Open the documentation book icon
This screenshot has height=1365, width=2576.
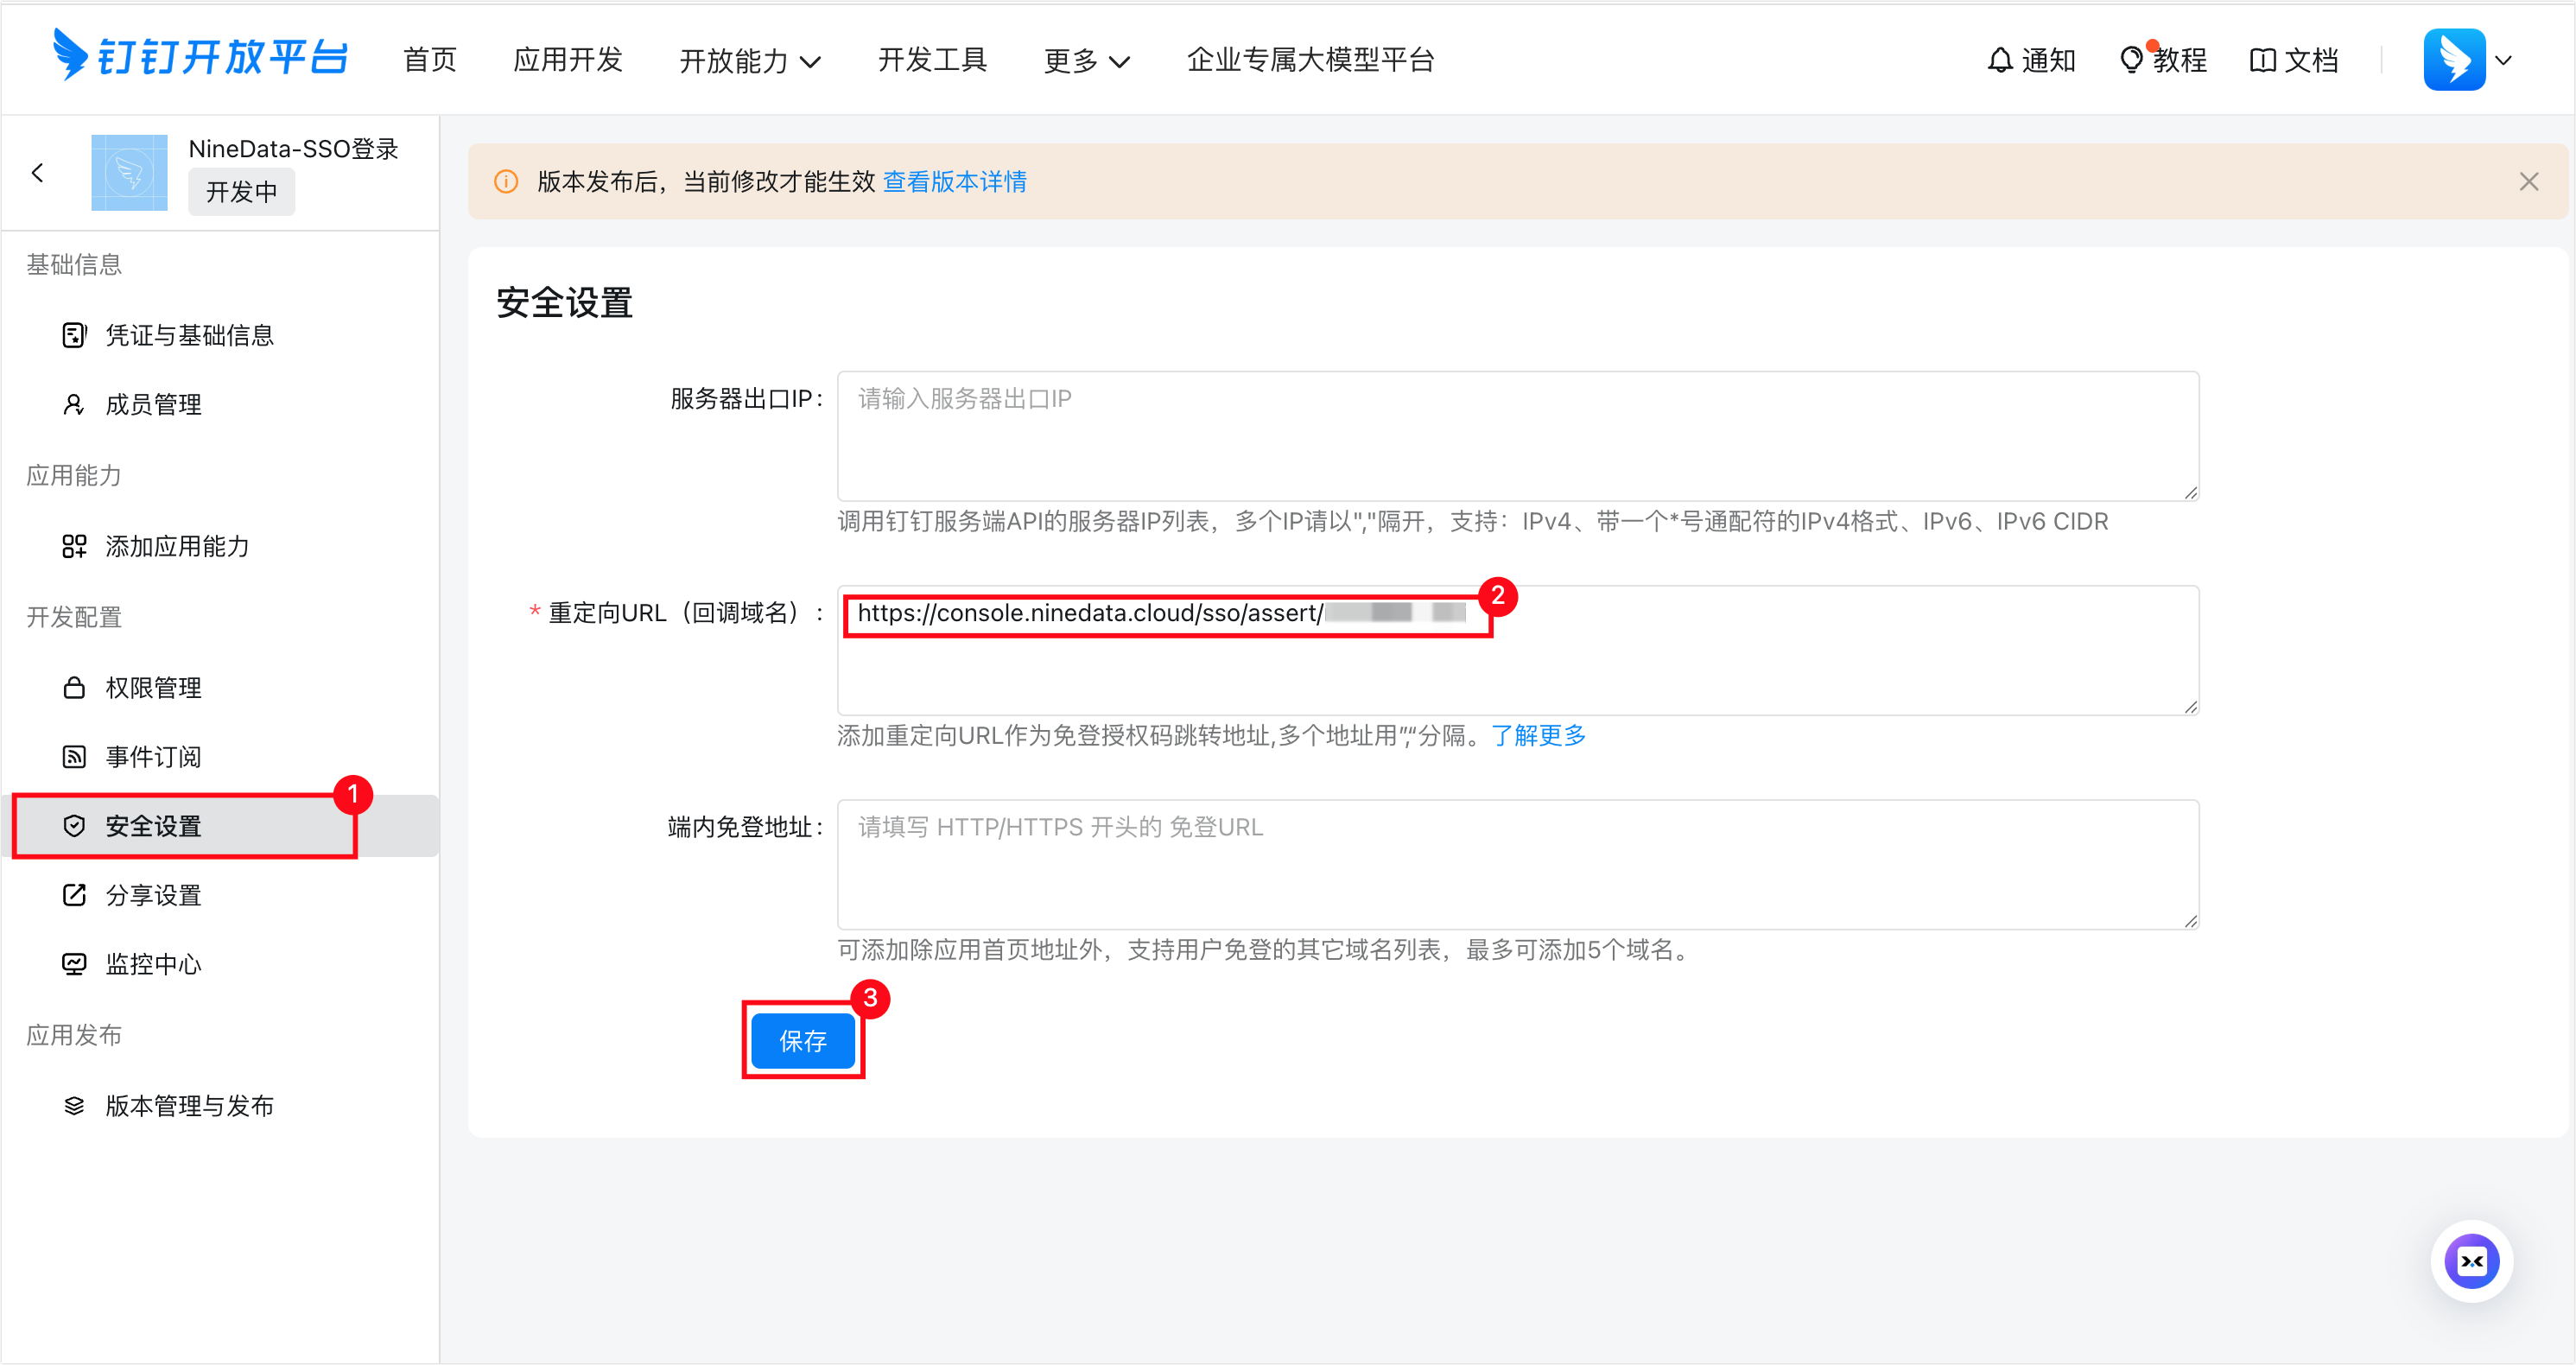coord(2262,60)
